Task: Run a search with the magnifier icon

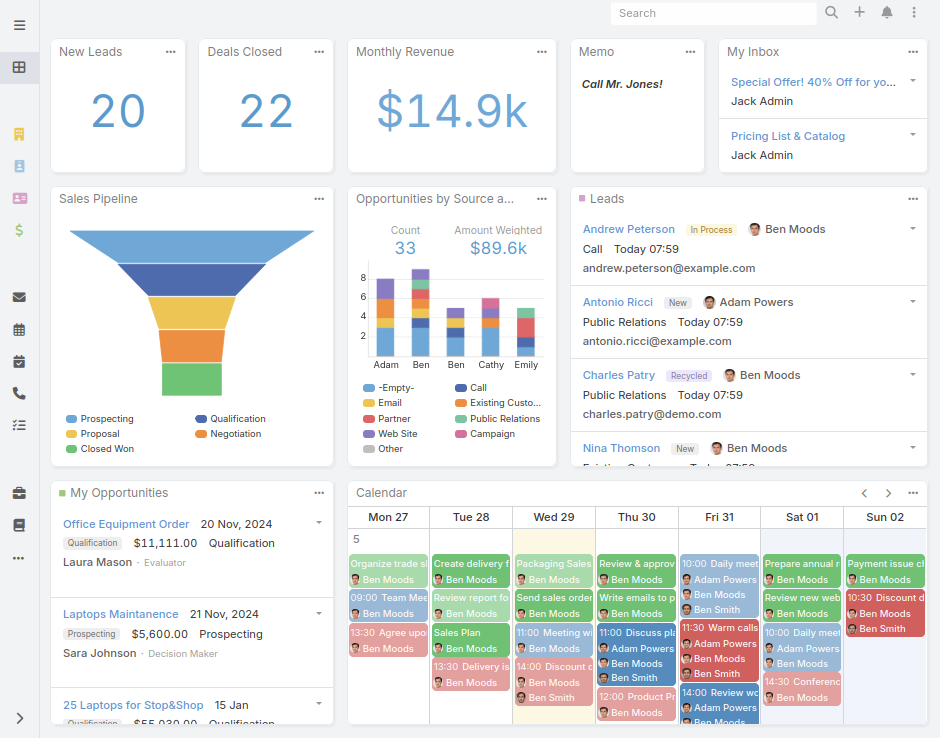Action: [x=831, y=13]
